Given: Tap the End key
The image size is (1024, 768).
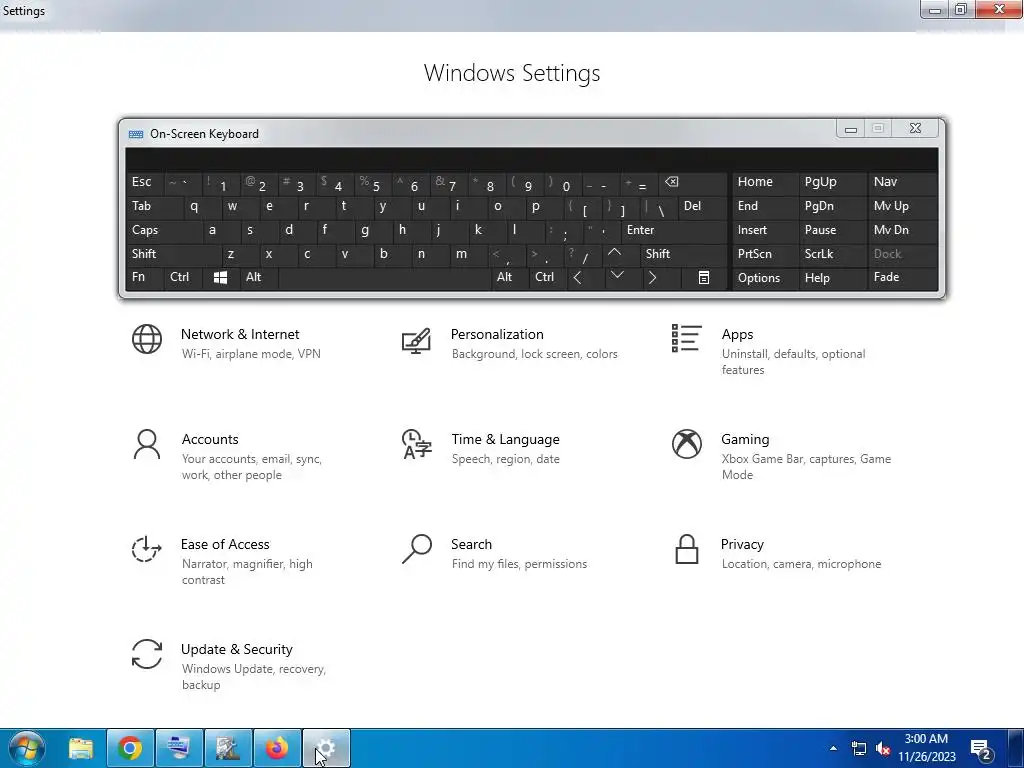Looking at the screenshot, I should click(765, 206).
